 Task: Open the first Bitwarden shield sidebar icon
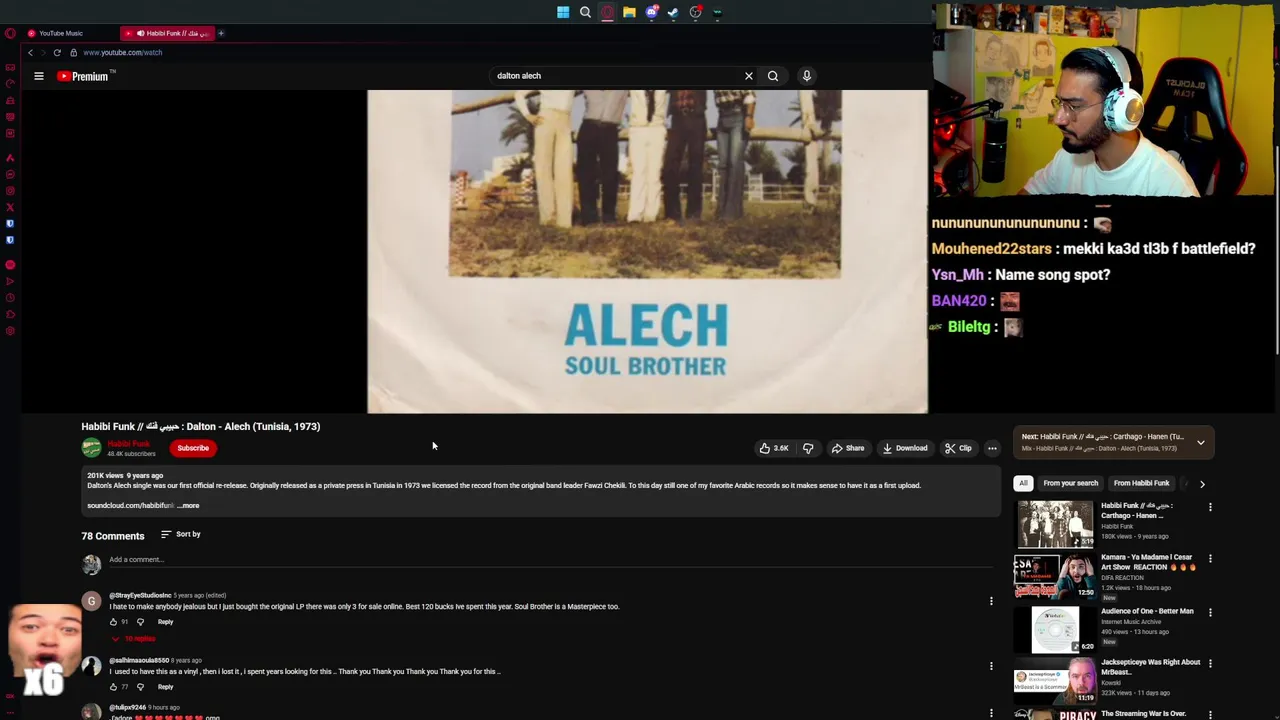click(10, 224)
